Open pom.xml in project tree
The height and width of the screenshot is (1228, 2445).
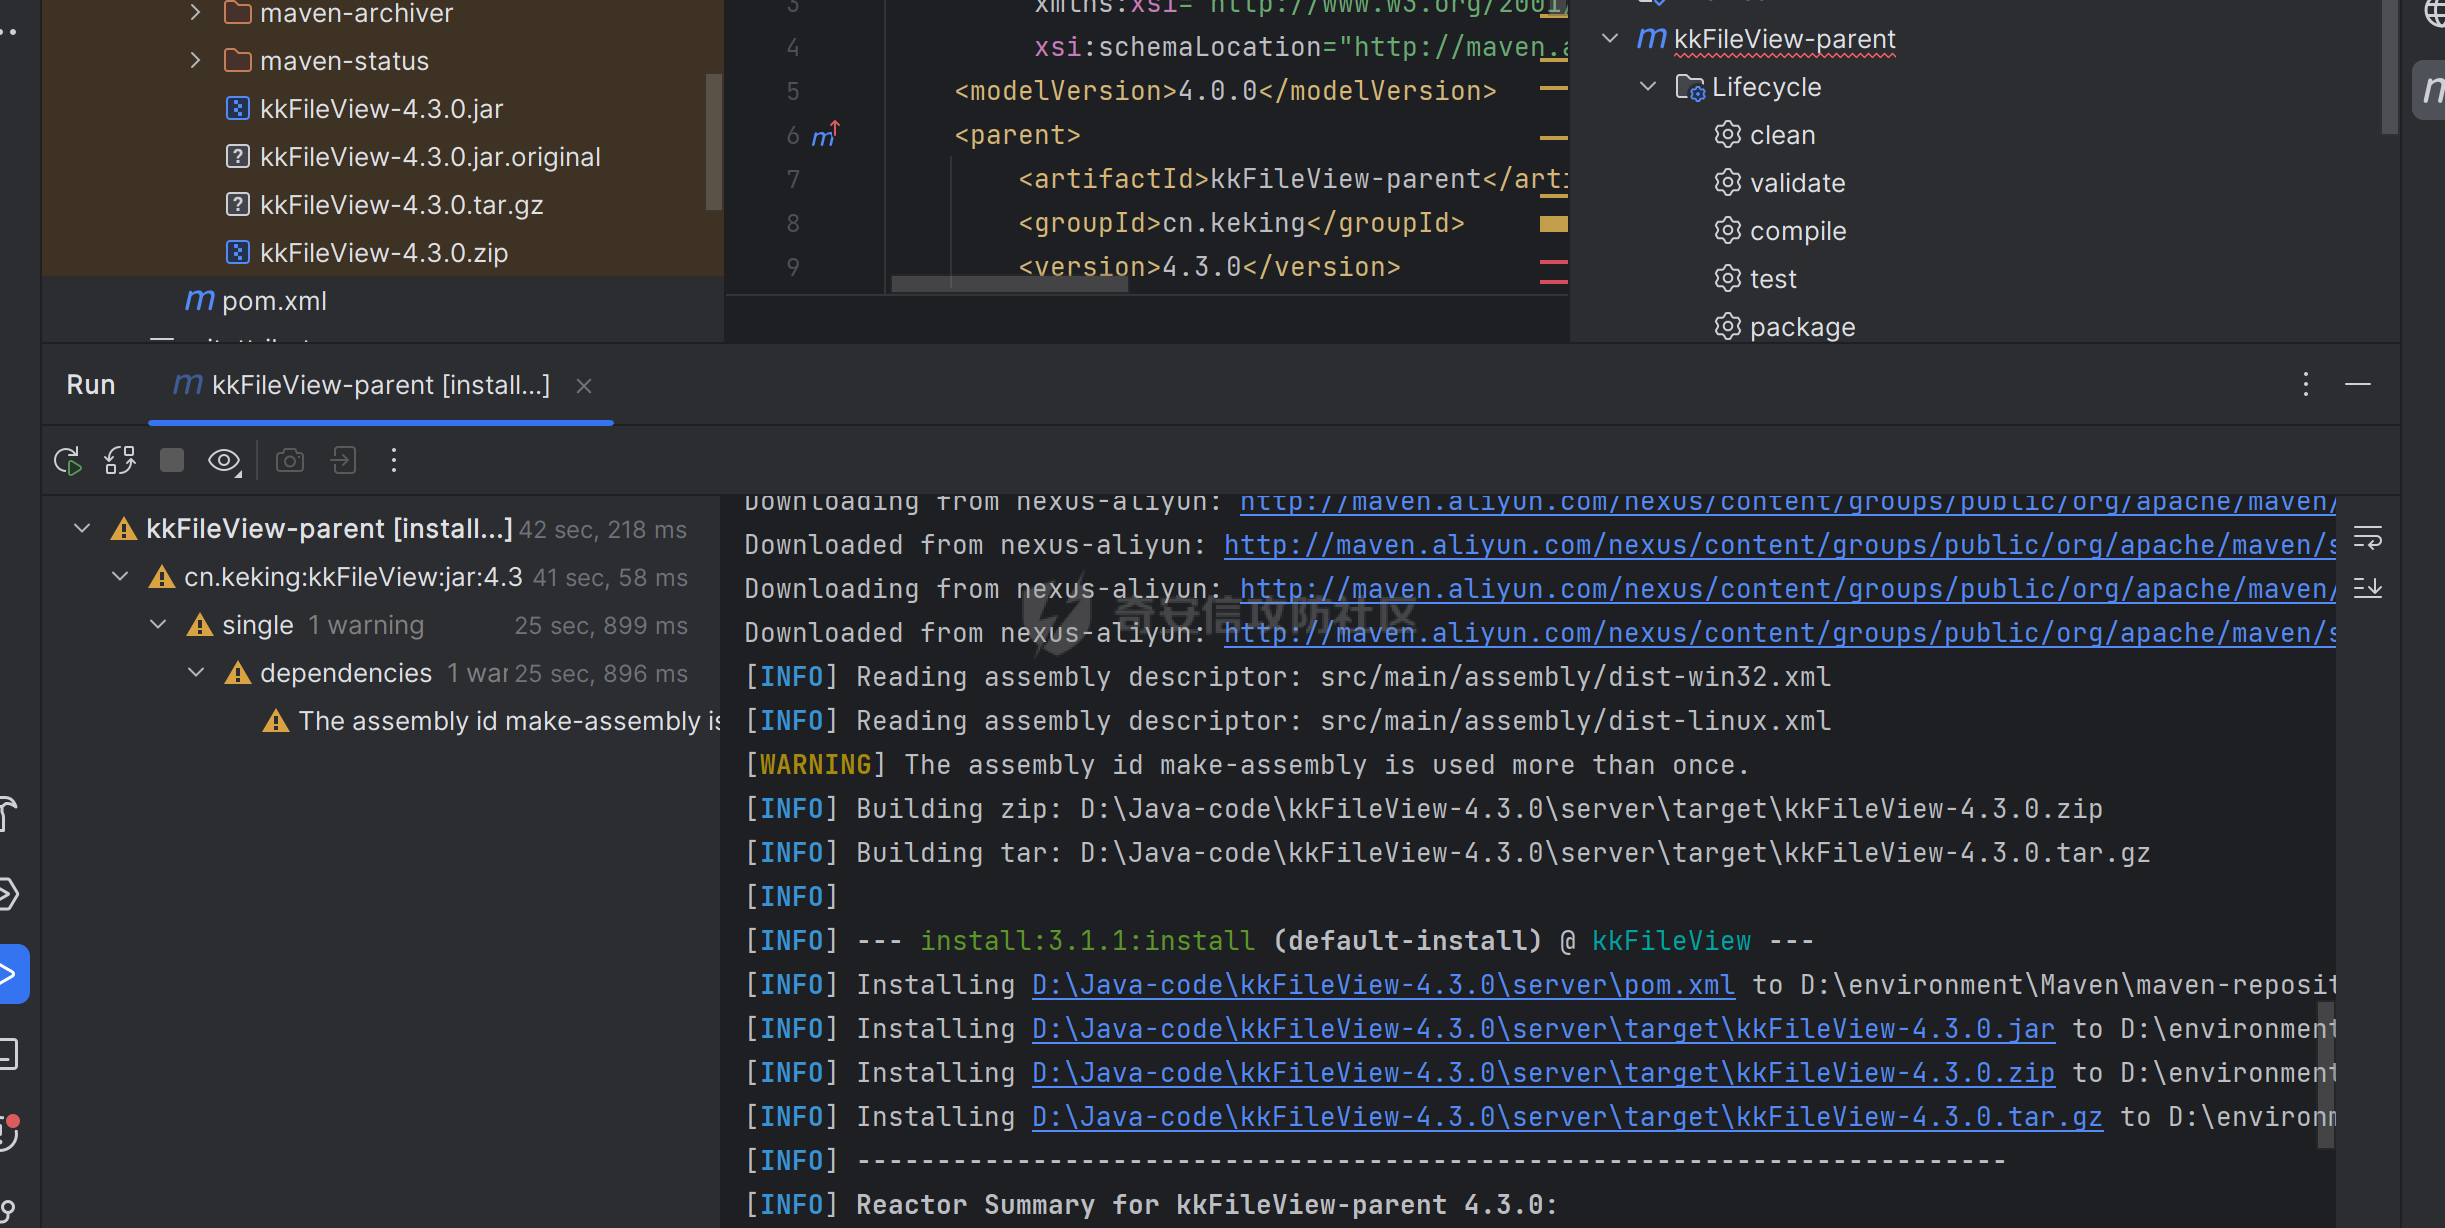(256, 301)
